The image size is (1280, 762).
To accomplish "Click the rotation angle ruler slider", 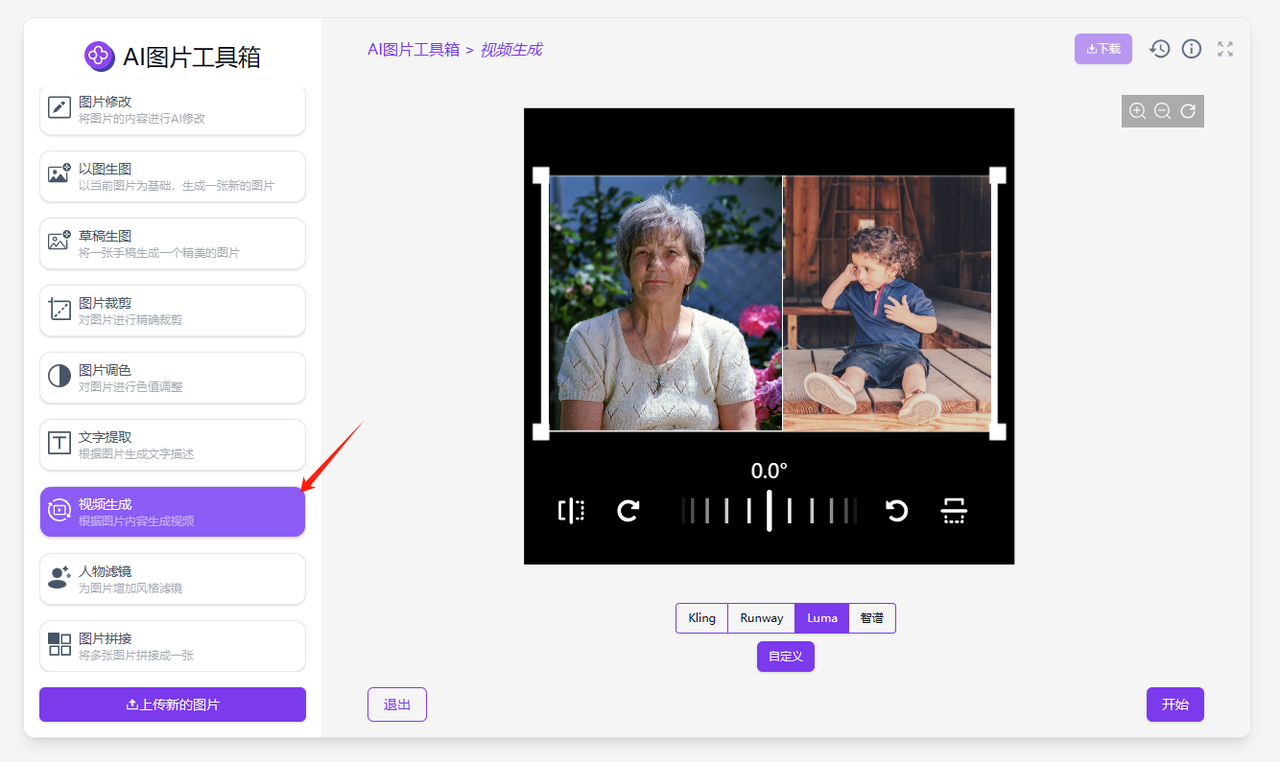I will (769, 511).
